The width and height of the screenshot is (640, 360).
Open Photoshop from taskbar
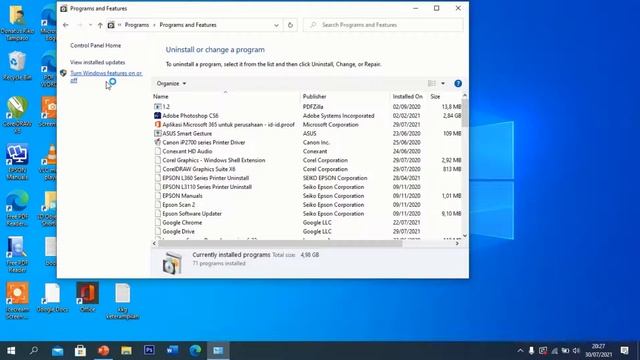[149, 350]
